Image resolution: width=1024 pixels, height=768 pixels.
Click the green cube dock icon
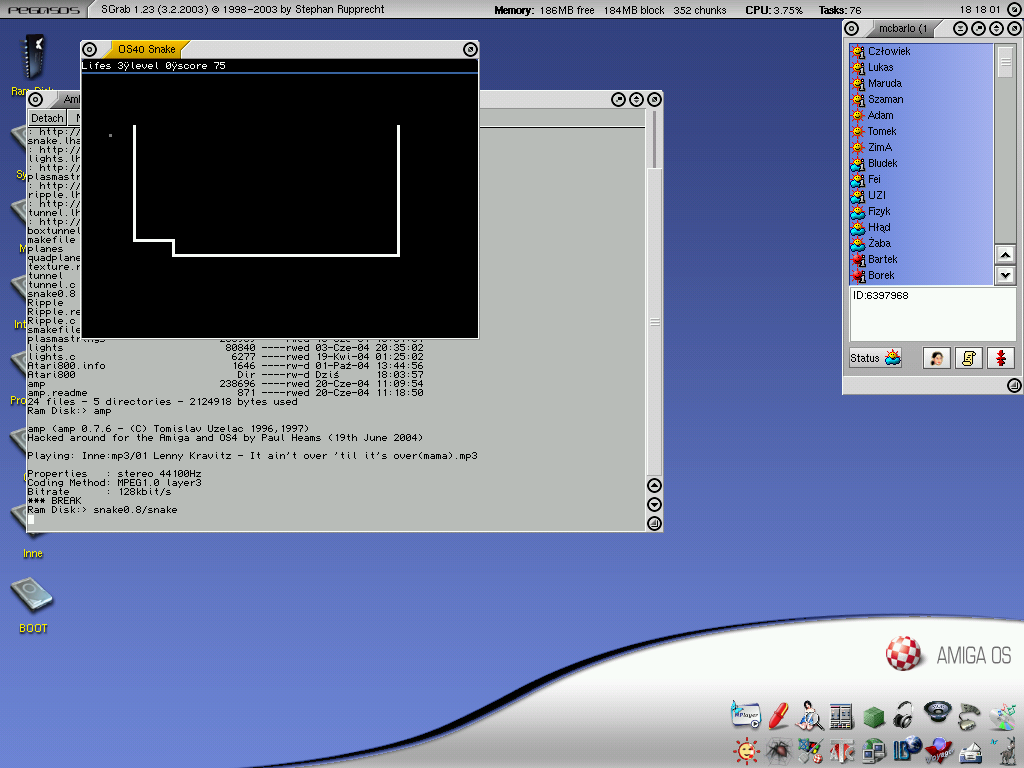click(x=874, y=717)
